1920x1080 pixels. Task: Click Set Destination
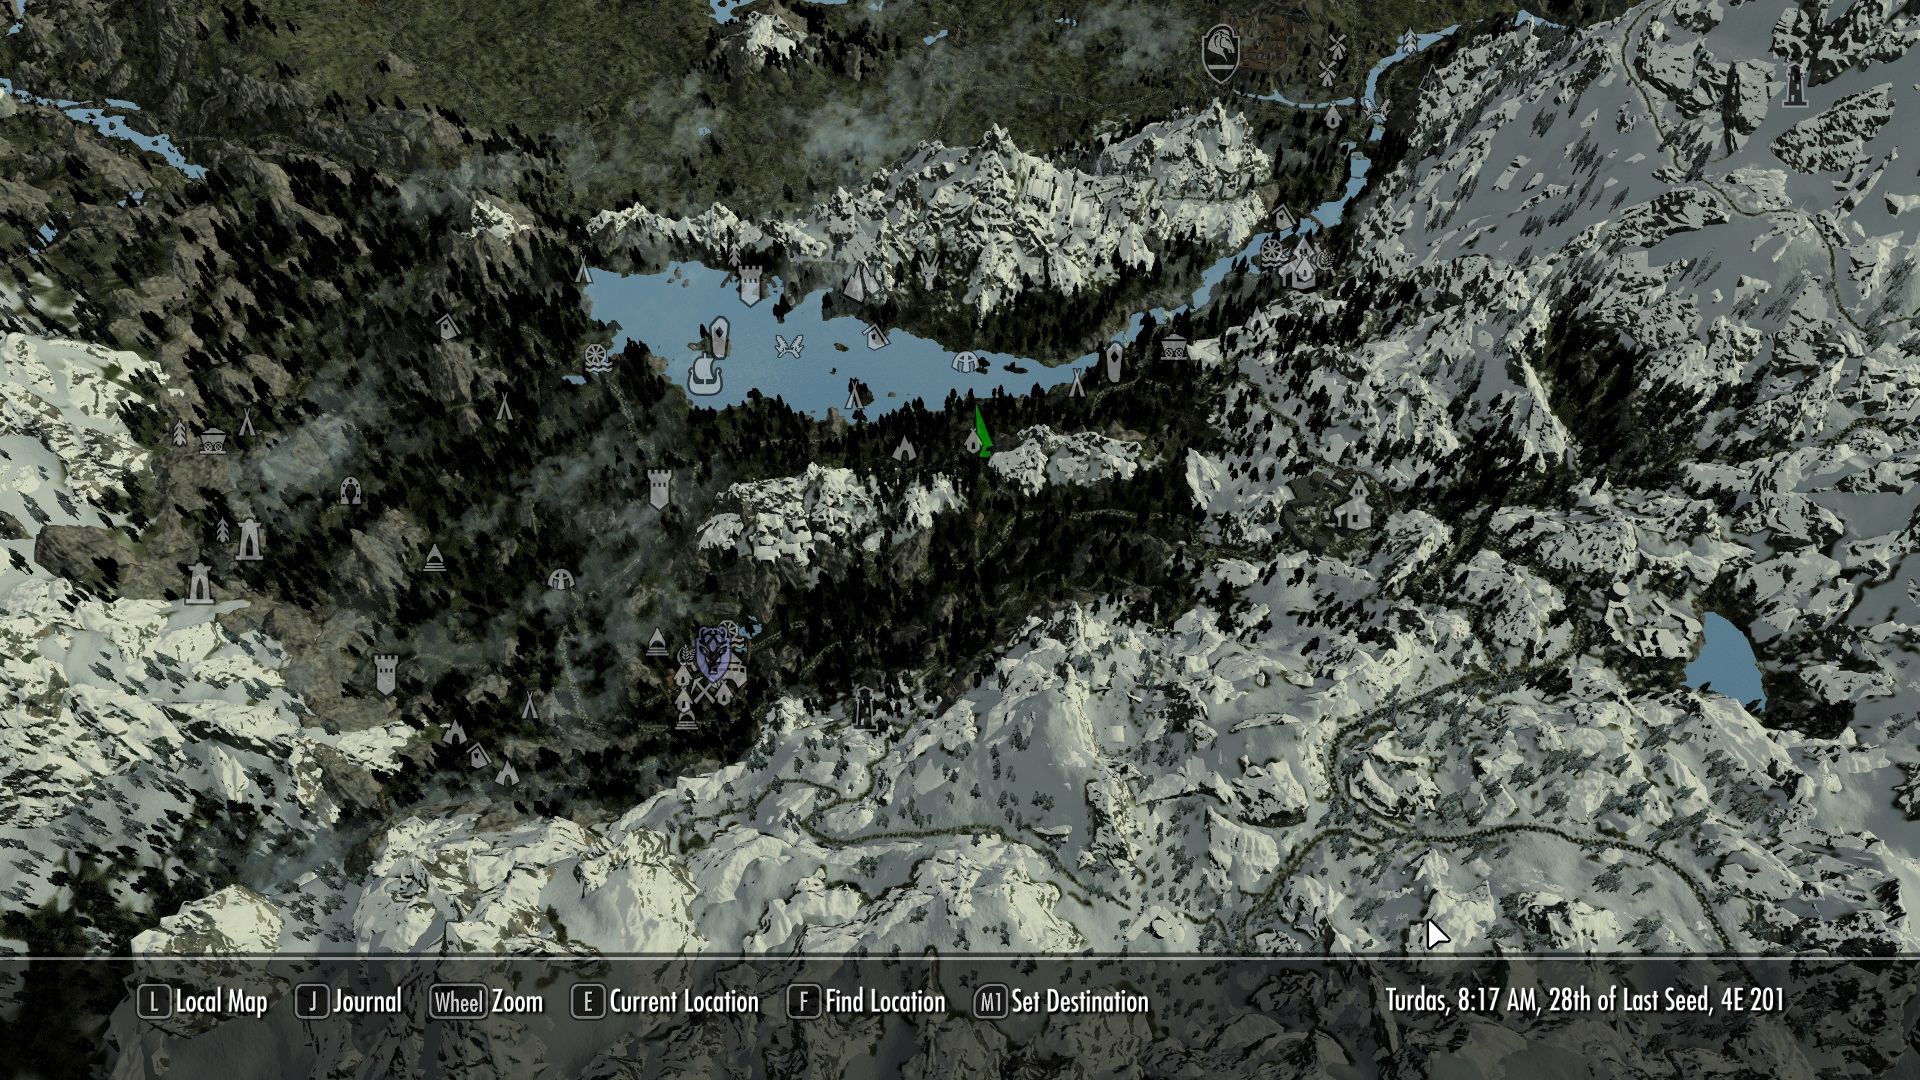pos(1062,1002)
